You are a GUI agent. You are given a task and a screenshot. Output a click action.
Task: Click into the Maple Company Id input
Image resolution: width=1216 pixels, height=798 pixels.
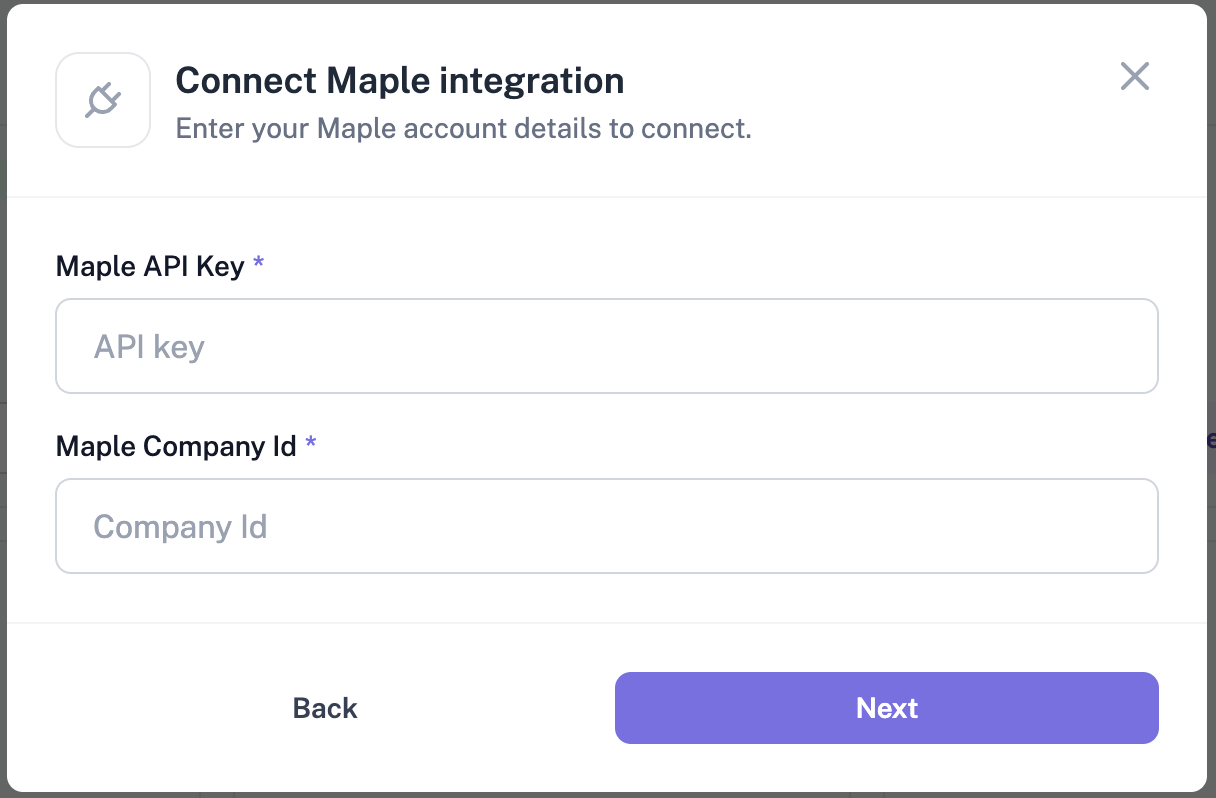(x=606, y=526)
